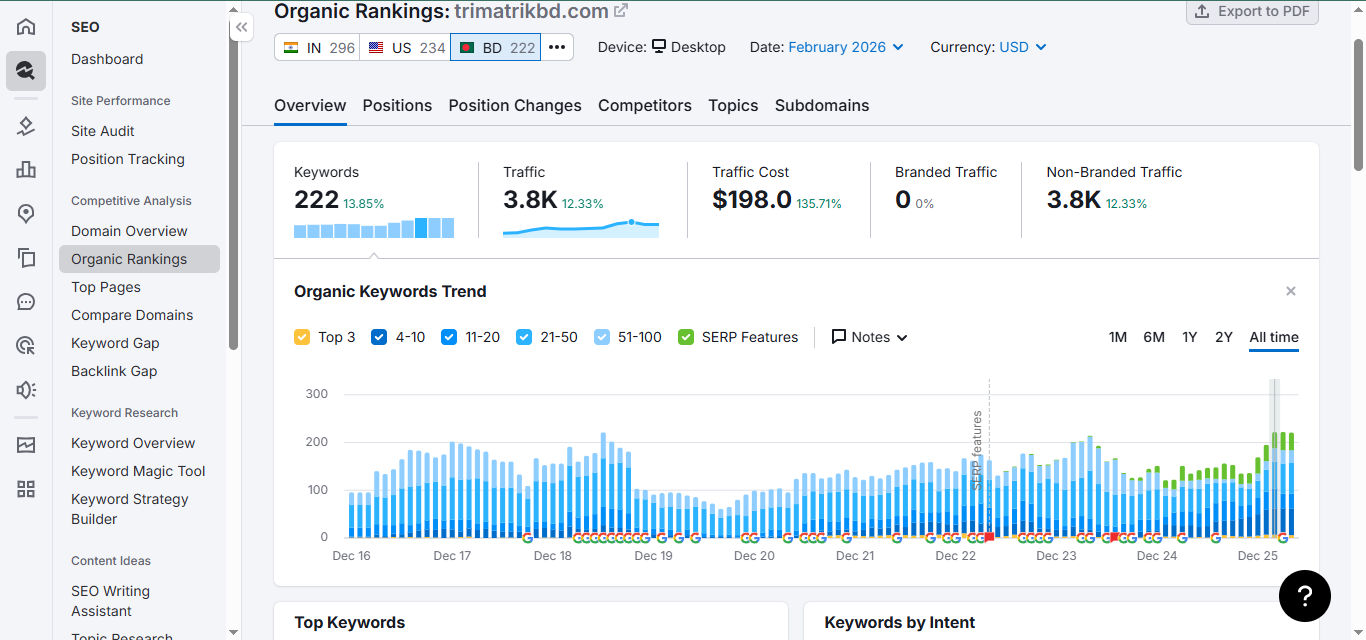
Task: Set chart range to 1Y
Action: (x=1189, y=337)
